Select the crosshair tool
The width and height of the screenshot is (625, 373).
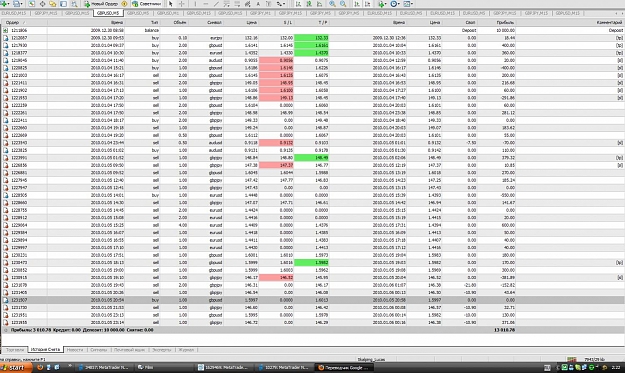(181, 4)
